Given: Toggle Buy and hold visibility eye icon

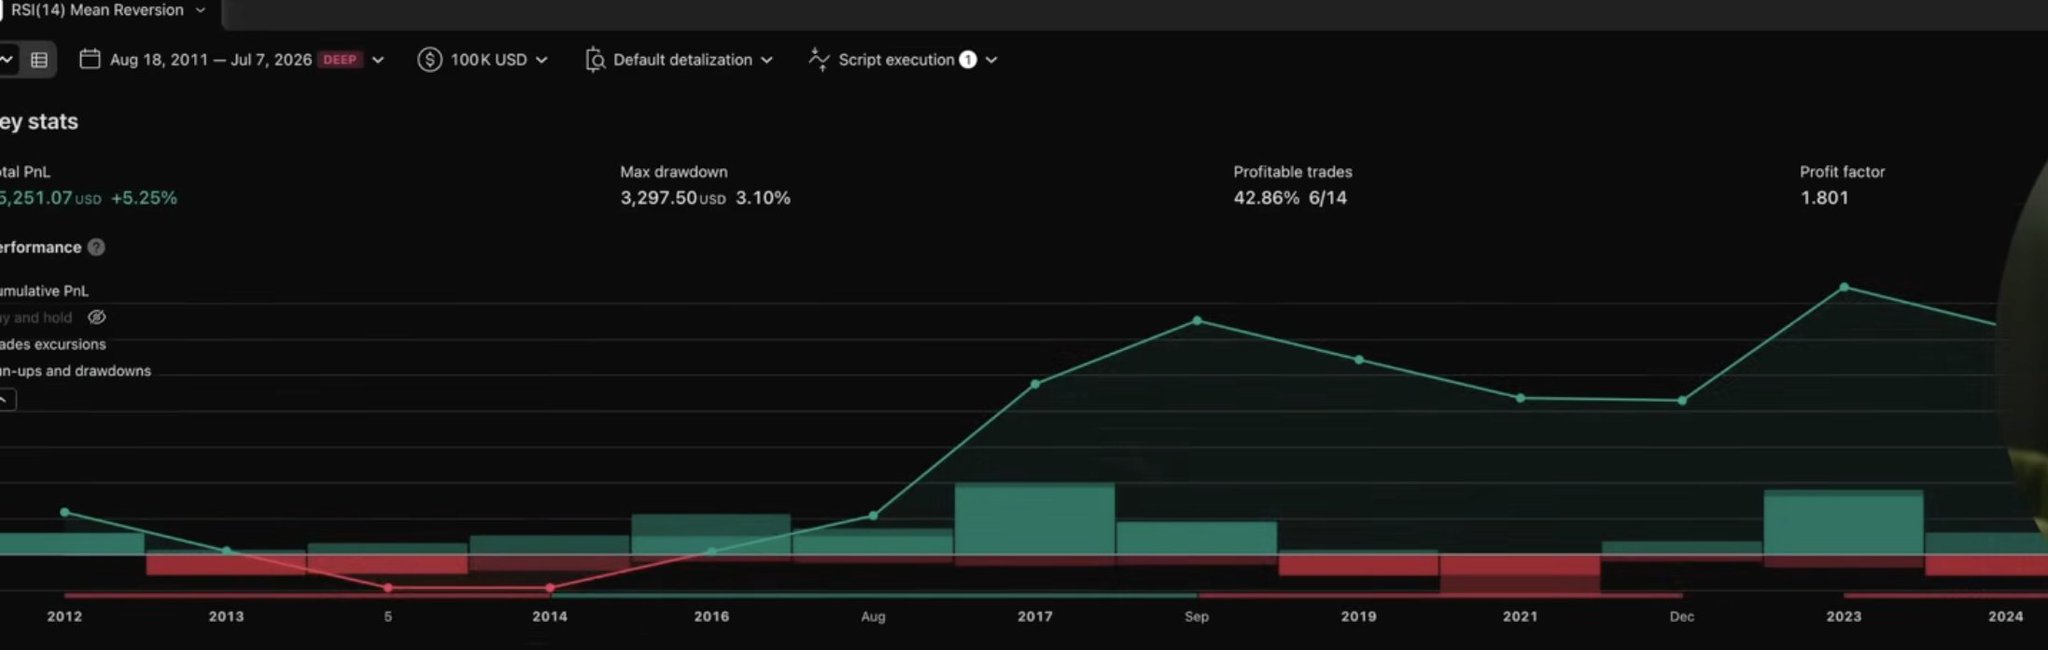Looking at the screenshot, I should [97, 317].
